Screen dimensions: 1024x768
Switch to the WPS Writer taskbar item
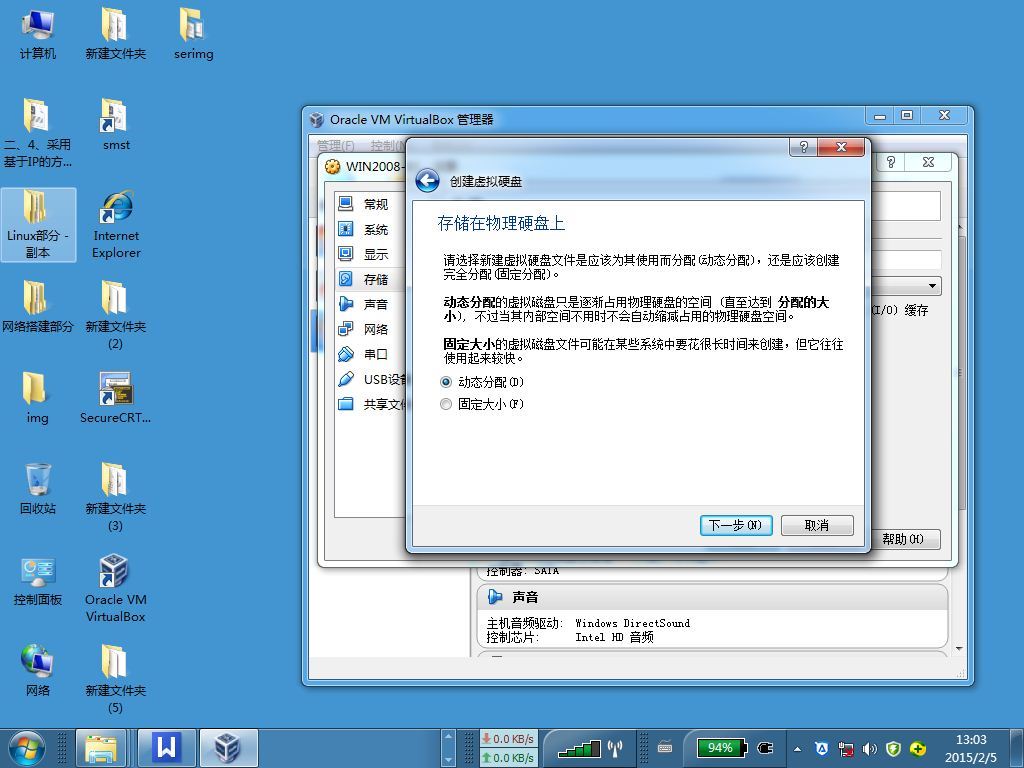(167, 748)
